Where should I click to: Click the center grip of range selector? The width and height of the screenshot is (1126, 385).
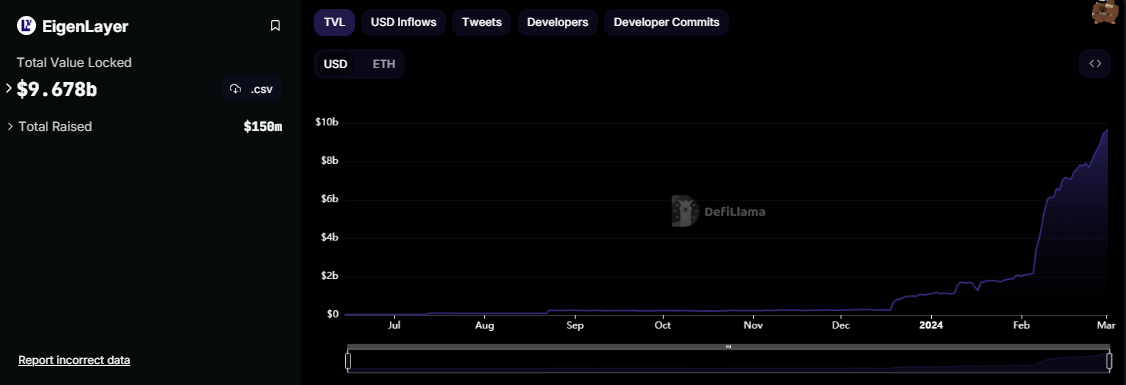click(728, 346)
